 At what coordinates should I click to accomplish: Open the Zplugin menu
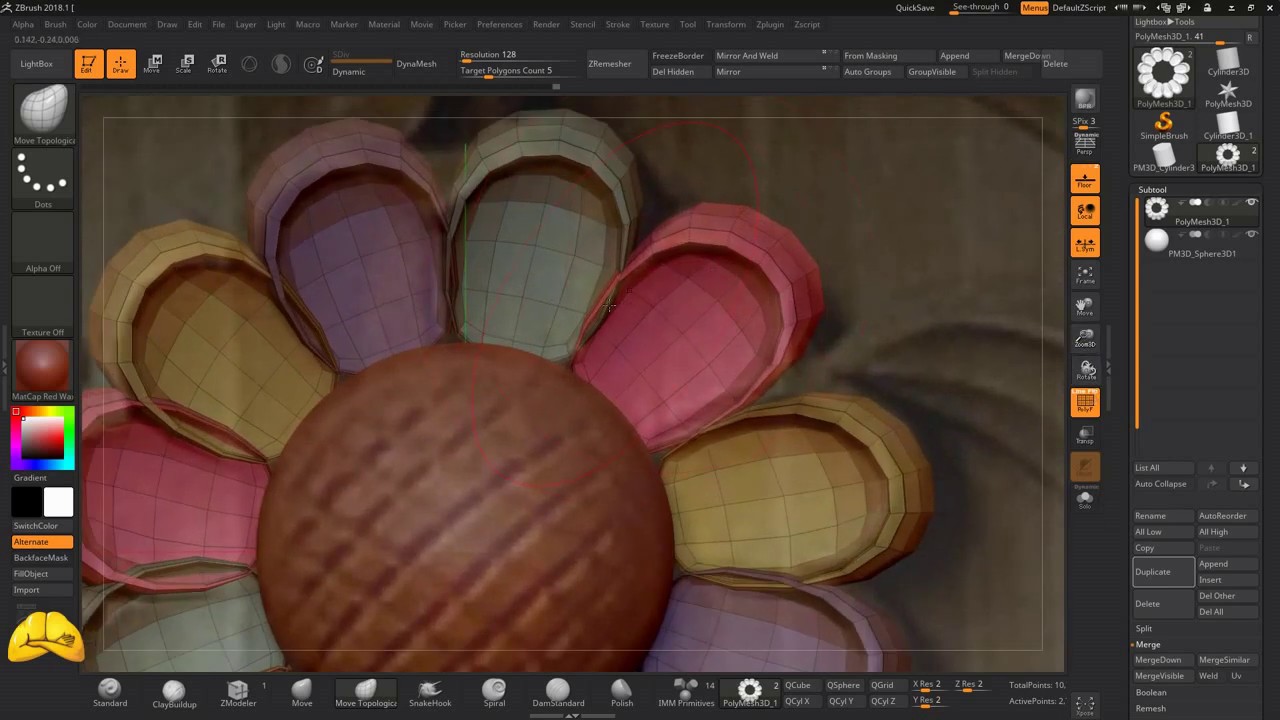pos(770,24)
